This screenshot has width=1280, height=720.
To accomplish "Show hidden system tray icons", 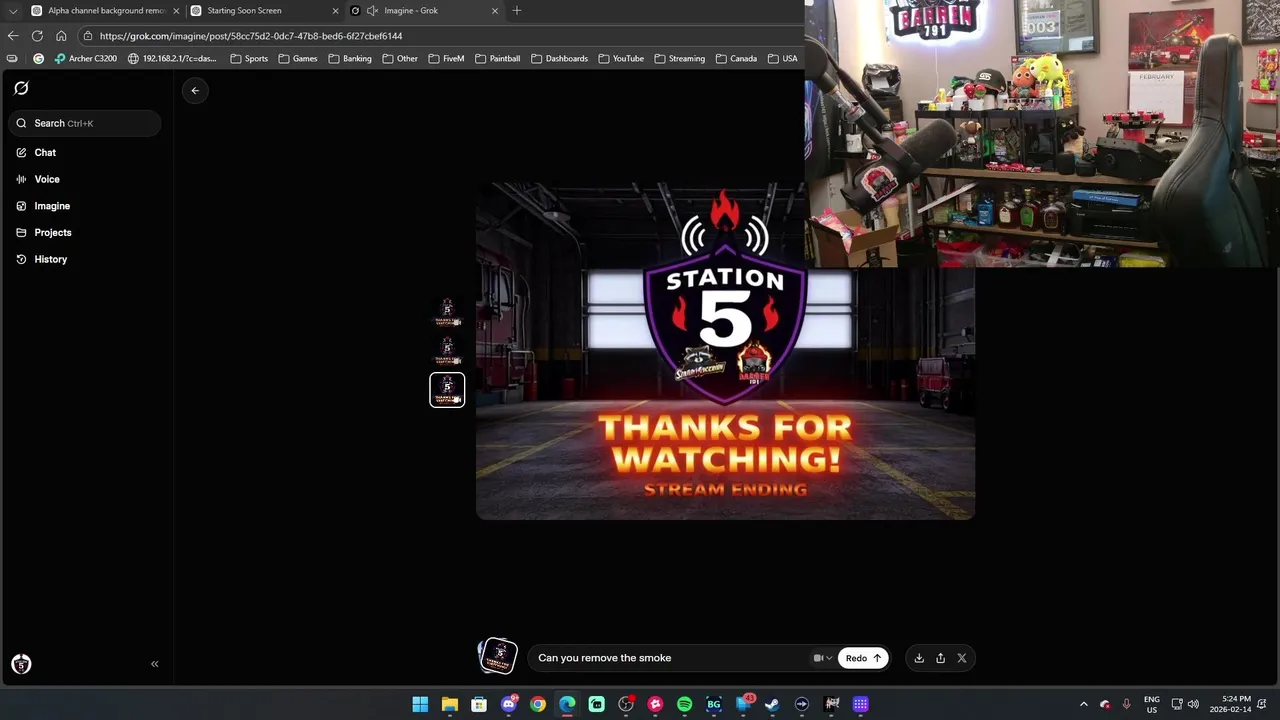I will click(1083, 704).
